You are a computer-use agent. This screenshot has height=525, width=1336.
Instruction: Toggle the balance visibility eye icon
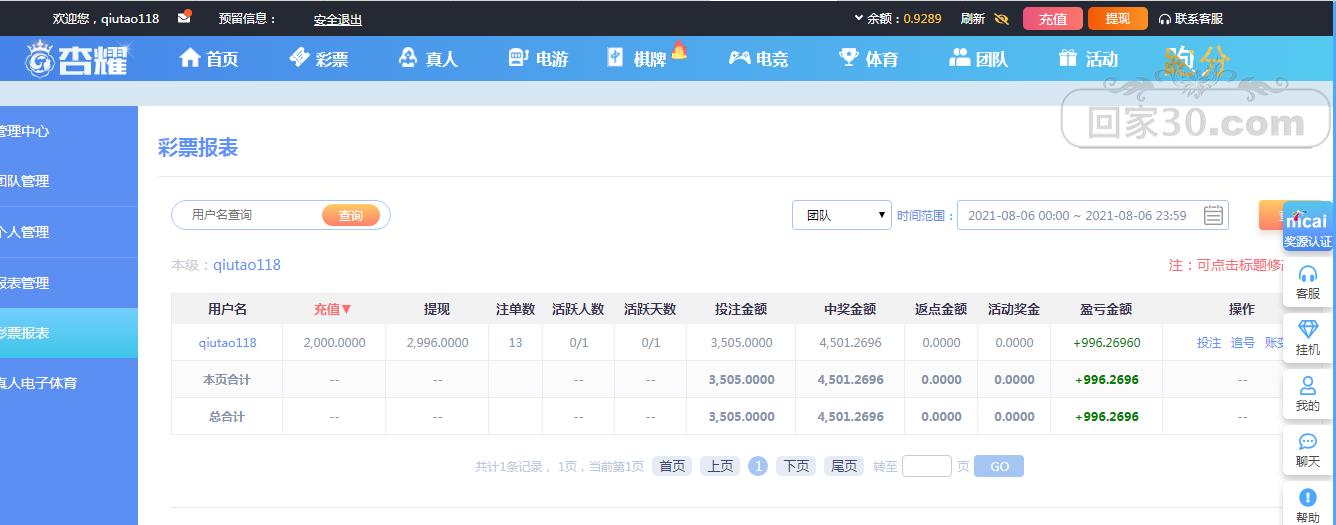point(1002,18)
